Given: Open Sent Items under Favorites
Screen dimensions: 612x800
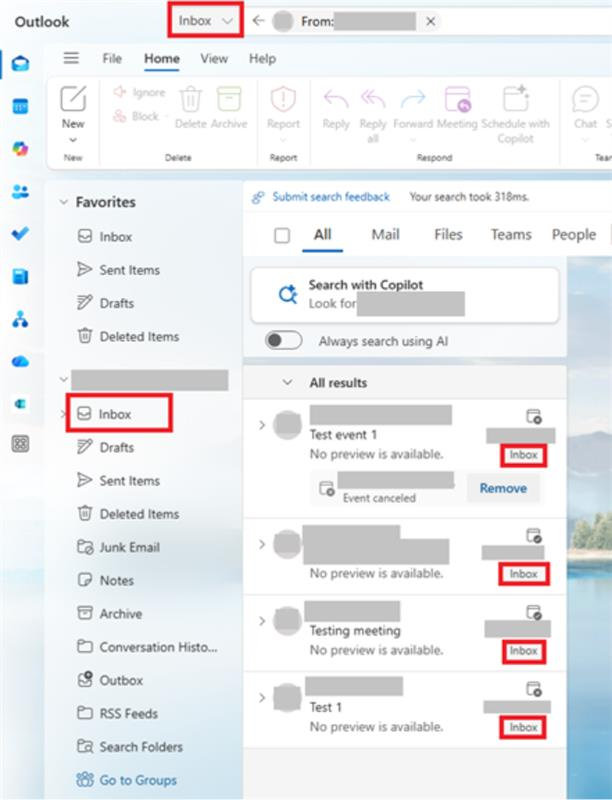Looking at the screenshot, I should [x=130, y=270].
